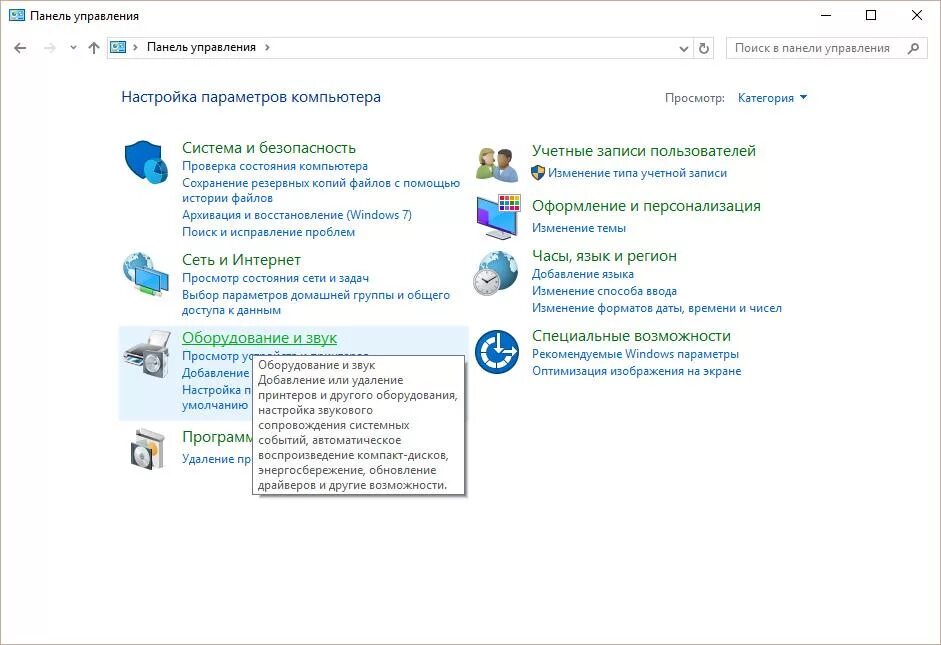Open Выбор параметров домашней группы link
The width and height of the screenshot is (941, 645).
point(316,302)
